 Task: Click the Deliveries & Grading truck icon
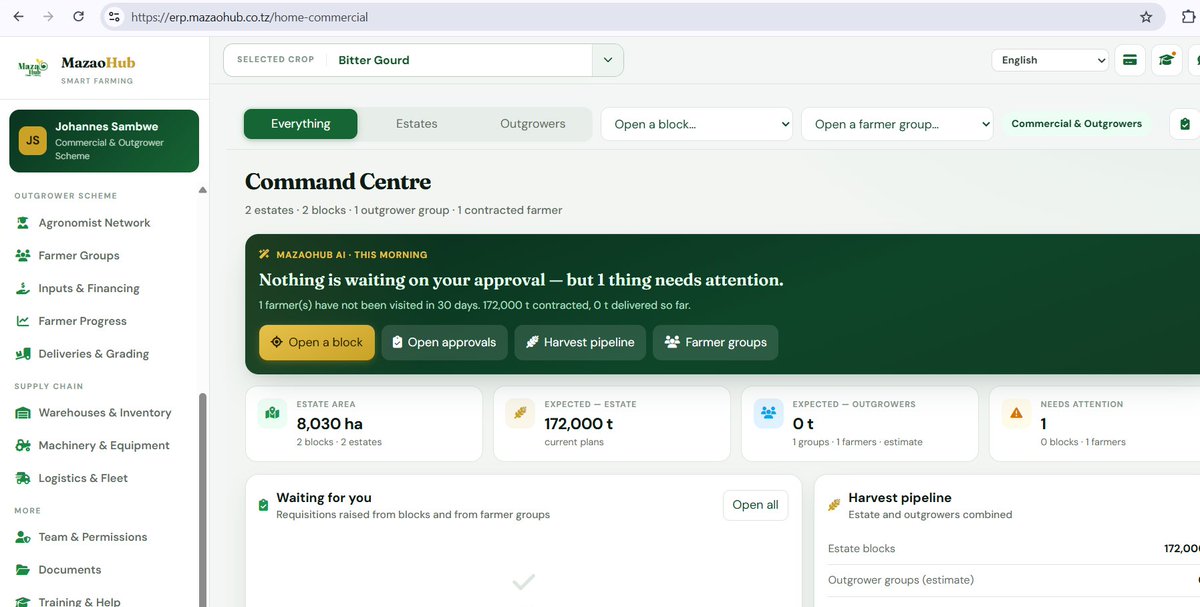(x=23, y=354)
